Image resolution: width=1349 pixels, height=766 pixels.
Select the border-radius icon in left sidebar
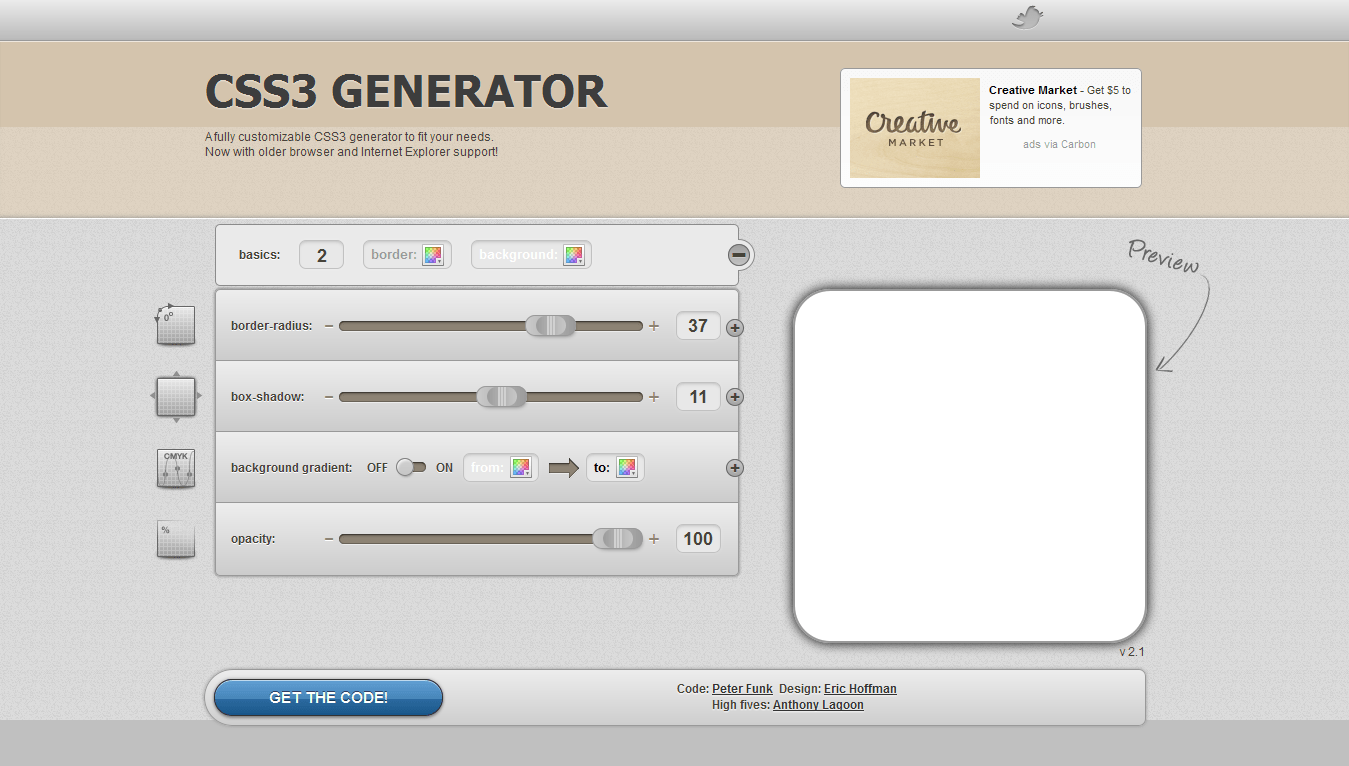point(175,325)
